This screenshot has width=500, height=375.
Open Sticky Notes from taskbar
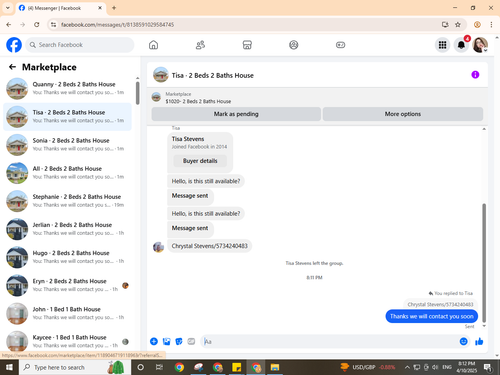[x=237, y=367]
